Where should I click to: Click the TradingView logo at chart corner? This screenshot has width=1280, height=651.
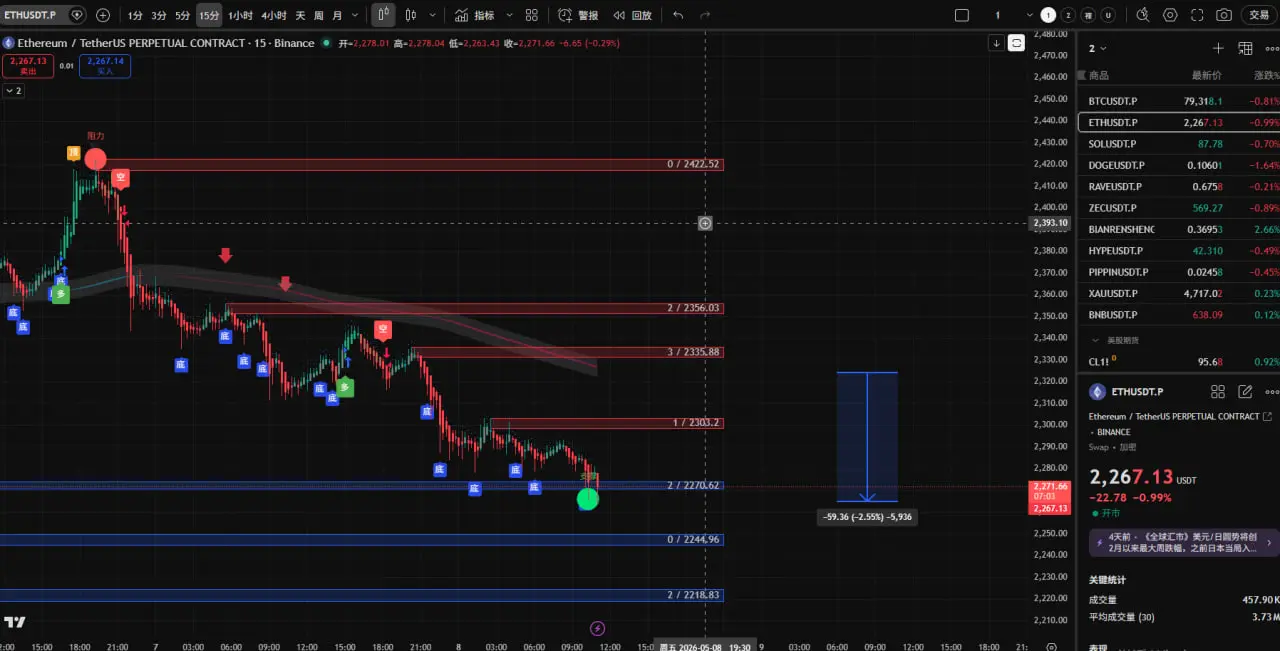pos(14,622)
